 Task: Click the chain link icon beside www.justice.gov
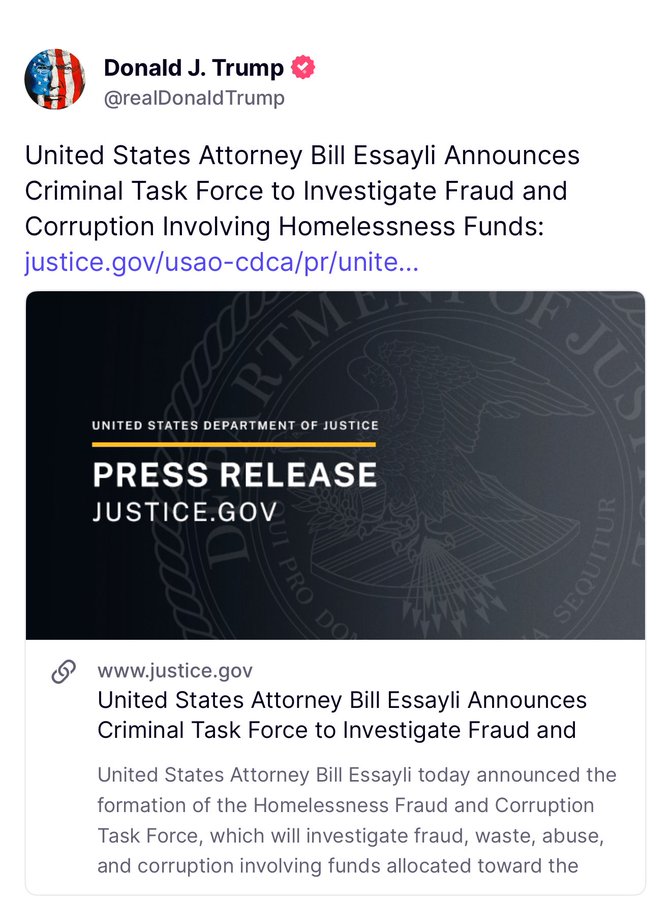click(x=63, y=672)
